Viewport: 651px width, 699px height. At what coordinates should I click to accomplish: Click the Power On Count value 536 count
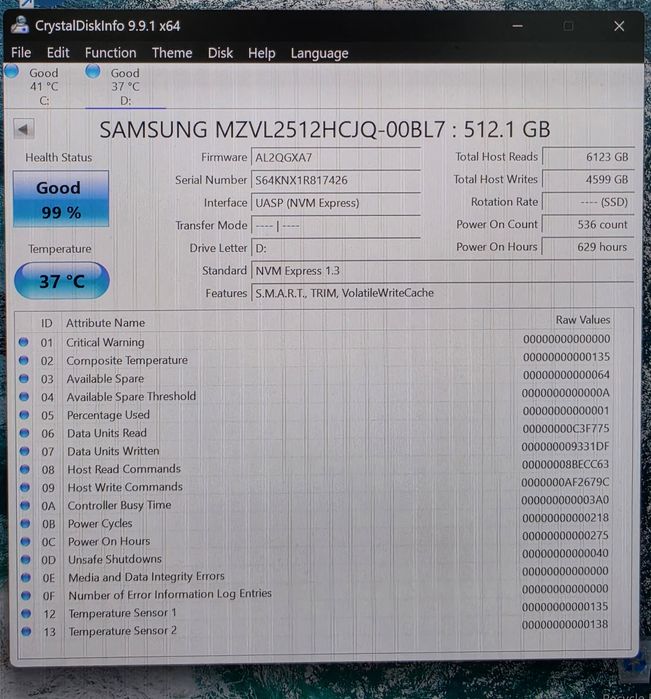point(588,224)
